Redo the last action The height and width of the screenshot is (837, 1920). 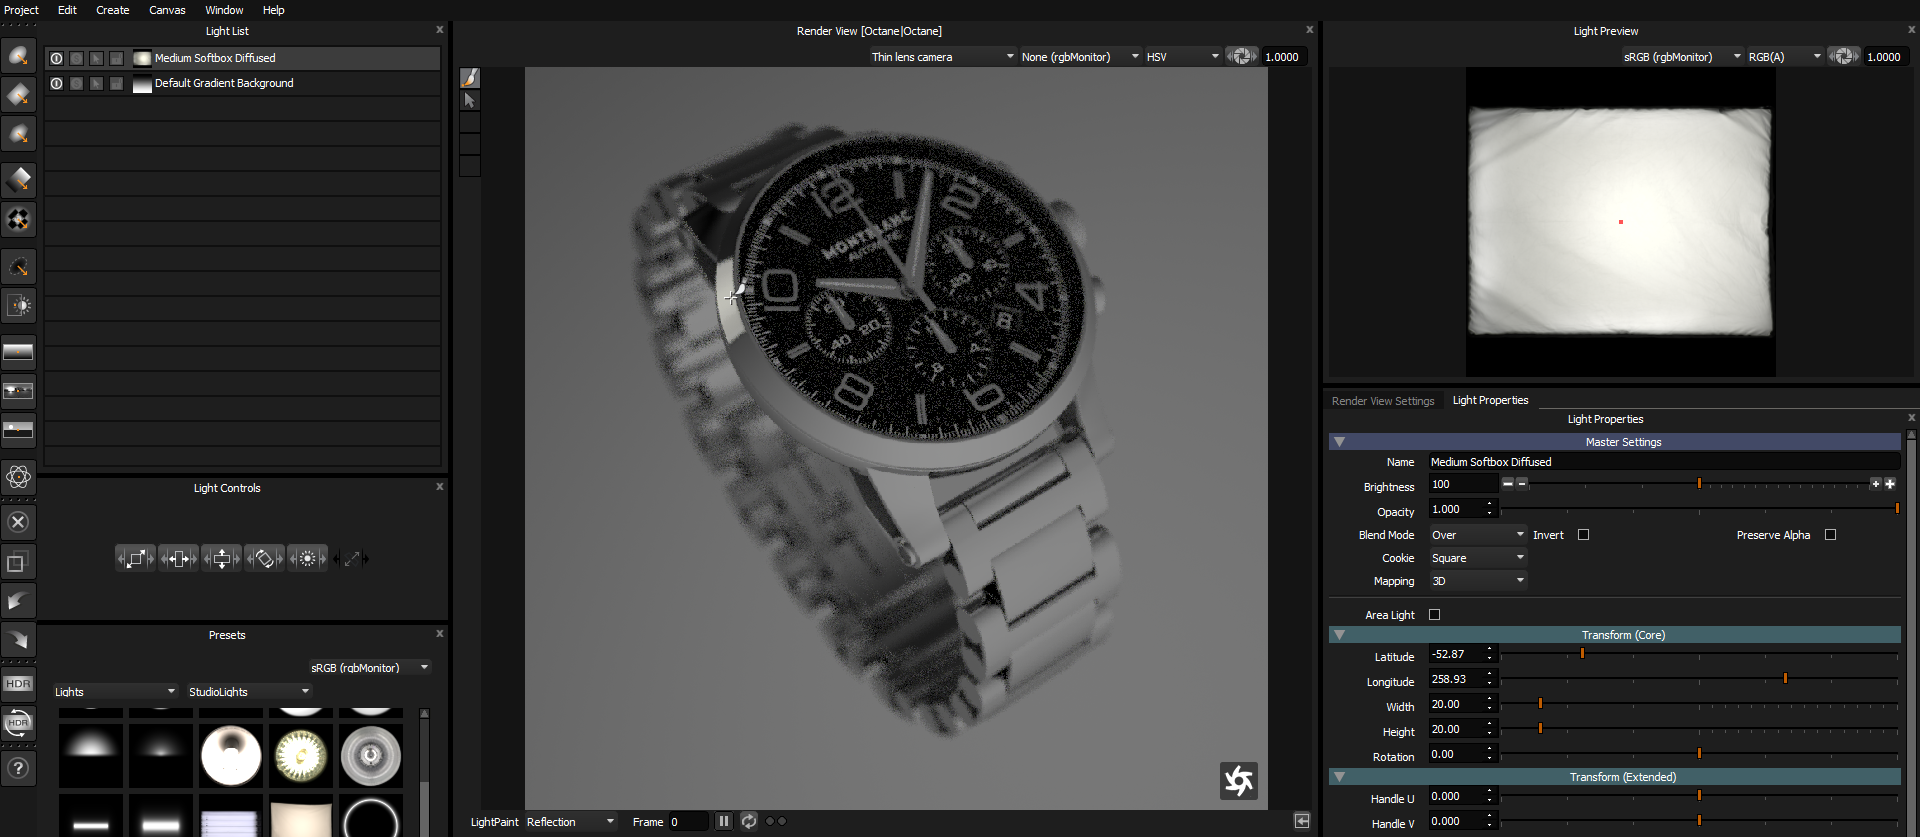coord(18,640)
